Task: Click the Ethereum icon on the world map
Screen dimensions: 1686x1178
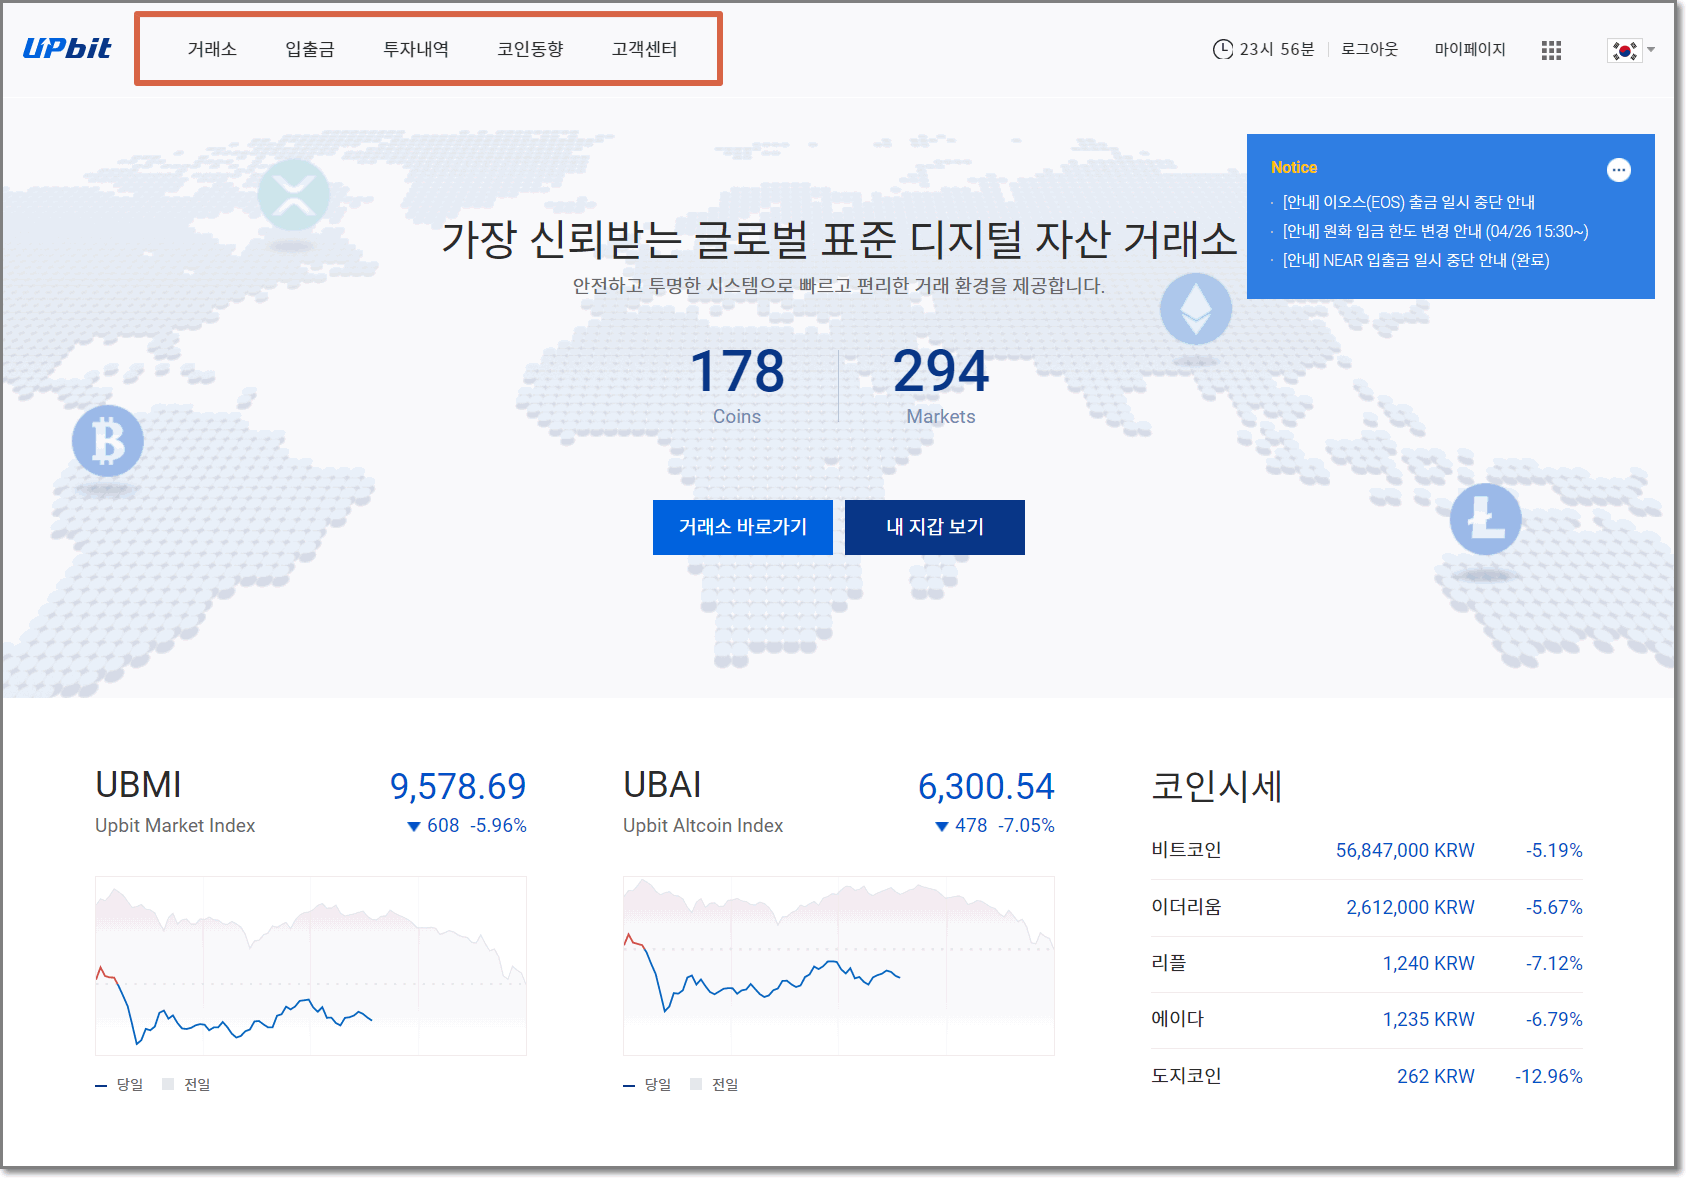Action: 1196,310
